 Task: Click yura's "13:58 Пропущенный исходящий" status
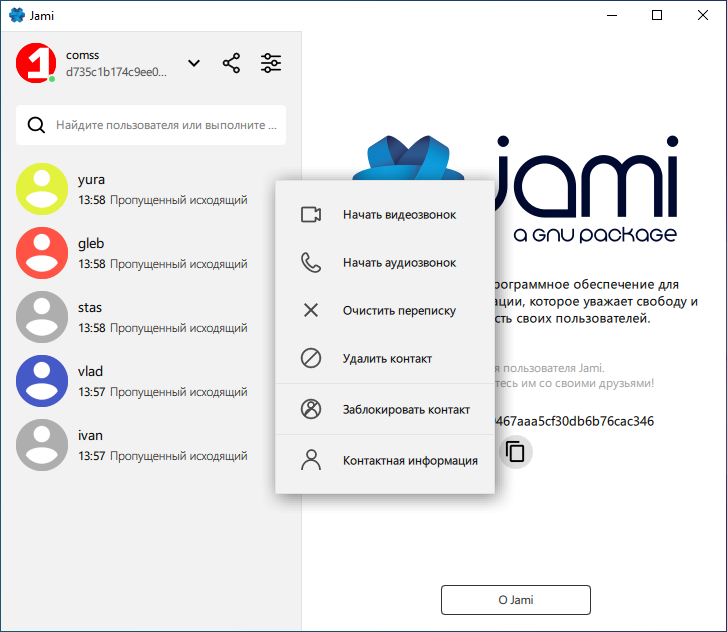pyautogui.click(x=163, y=200)
